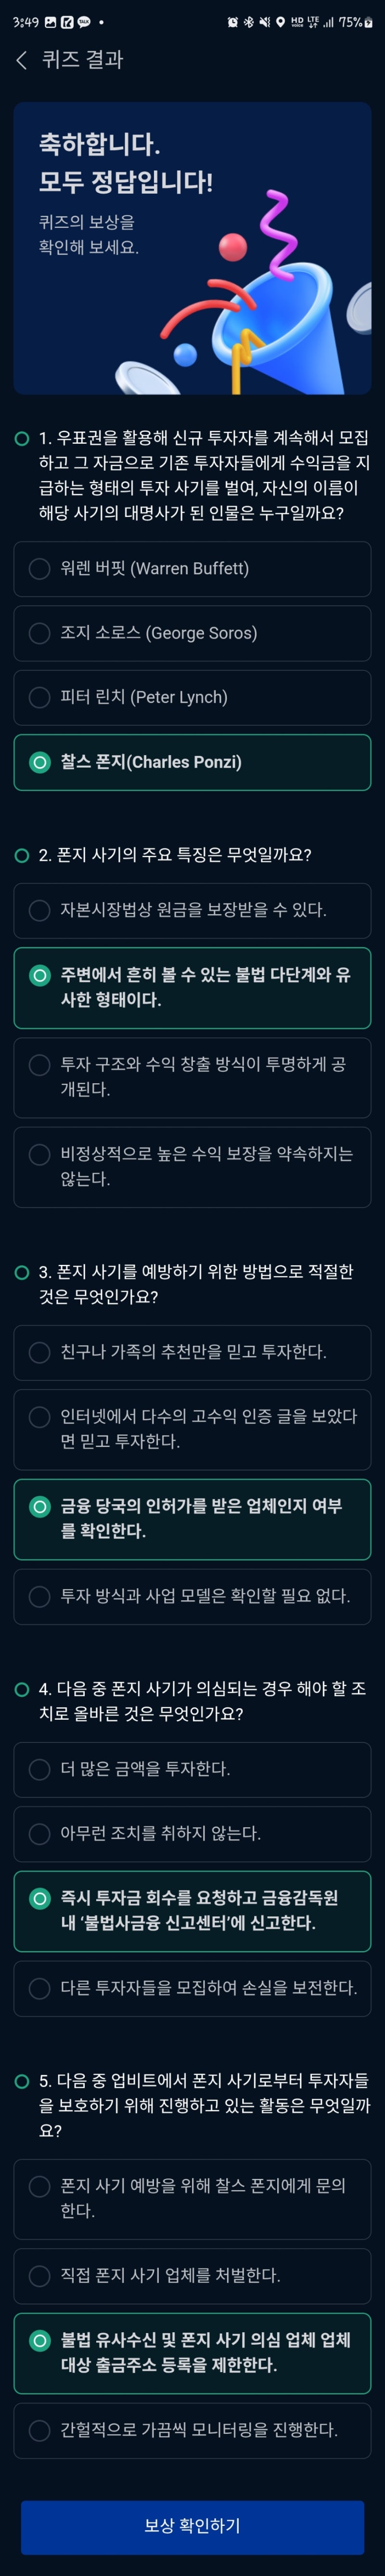Image resolution: width=385 pixels, height=2576 pixels.
Task: Choose '자본시장법상 원금을 보장받을 수 있다' option
Action: click(192, 910)
